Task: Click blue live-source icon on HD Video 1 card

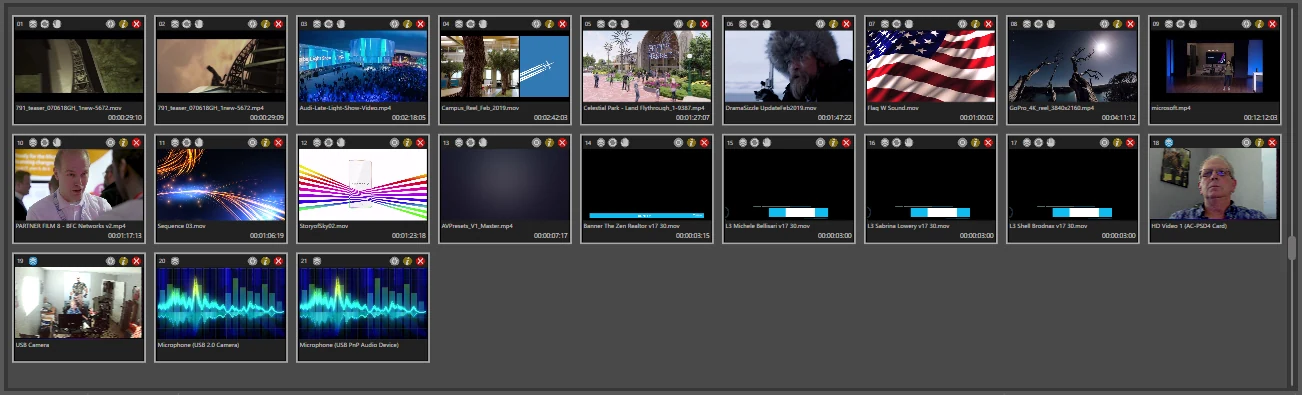Action: pyautogui.click(x=1169, y=143)
